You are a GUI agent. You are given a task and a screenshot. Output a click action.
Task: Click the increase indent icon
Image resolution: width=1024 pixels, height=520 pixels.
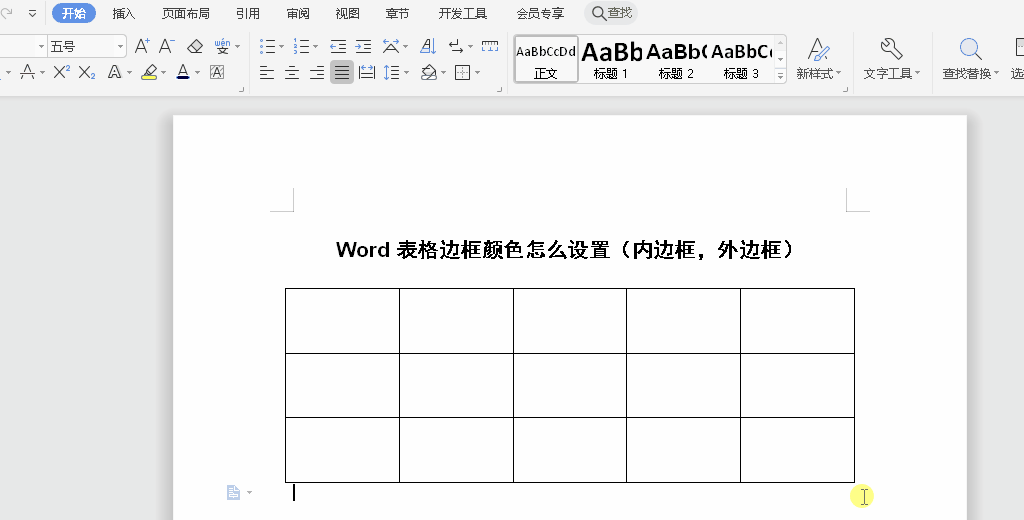point(363,46)
